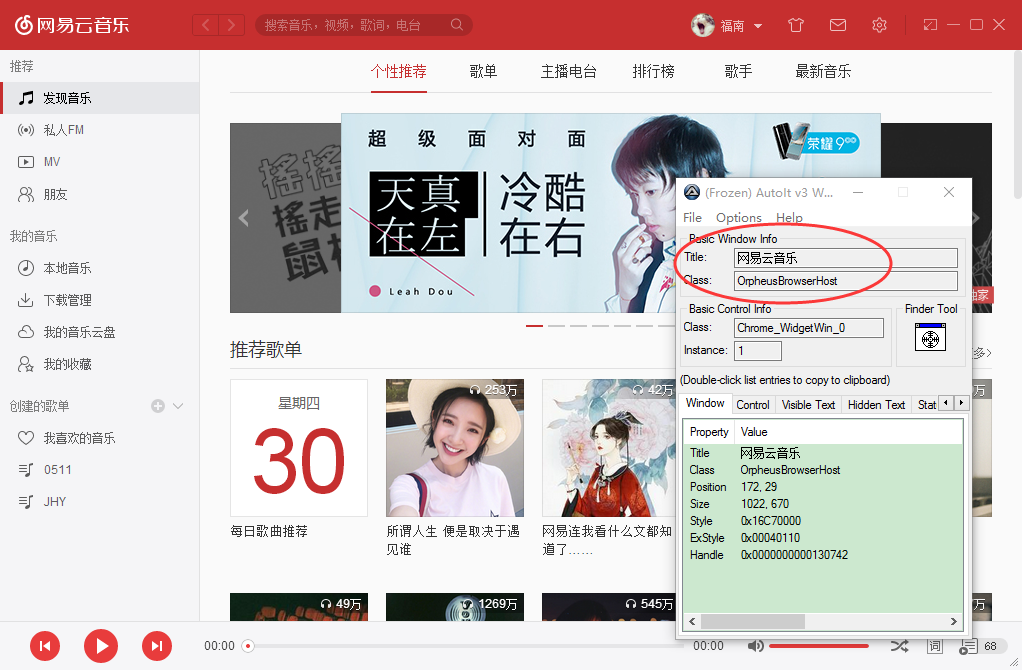Open the 253万 plays playlist cover
Image resolution: width=1022 pixels, height=670 pixels.
(x=455, y=448)
